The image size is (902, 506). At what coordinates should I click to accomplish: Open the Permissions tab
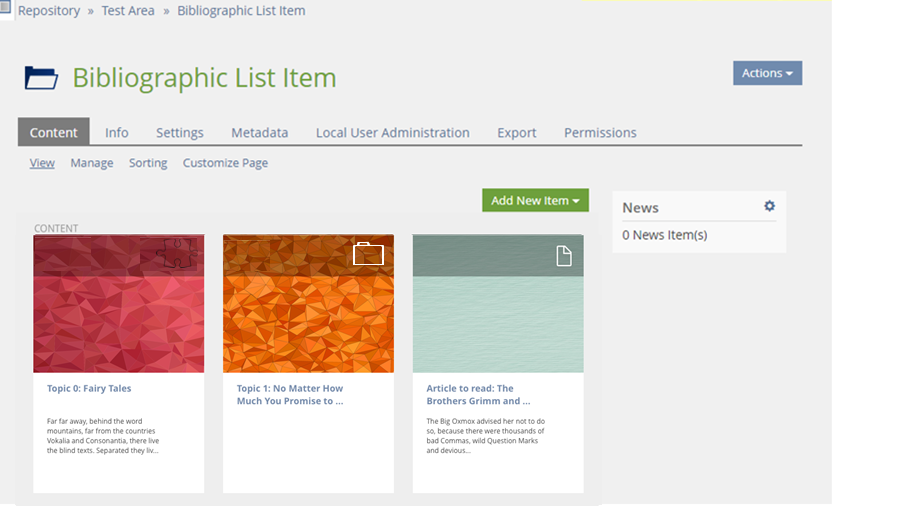pyautogui.click(x=600, y=132)
